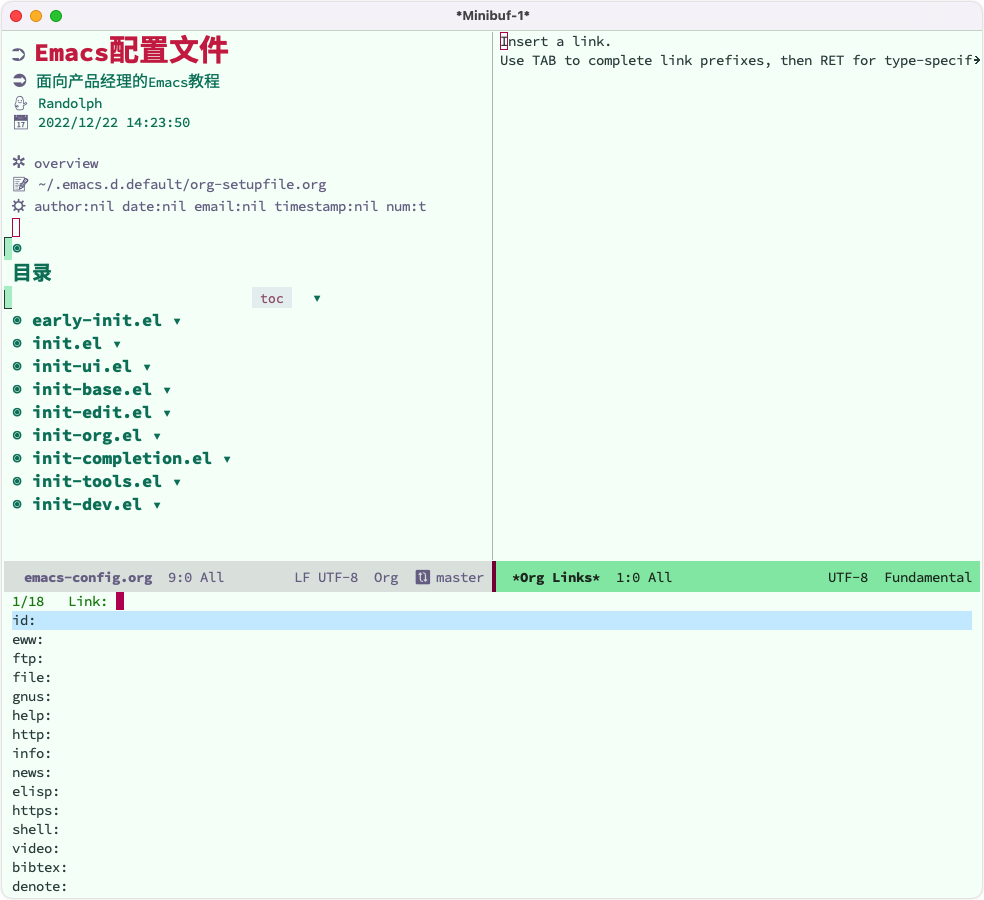Choose the denote: link prefix

pyautogui.click(x=492, y=886)
